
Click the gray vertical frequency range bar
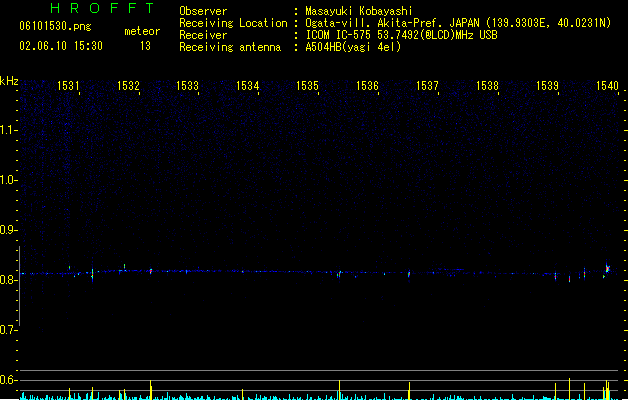pyautogui.click(x=20, y=286)
